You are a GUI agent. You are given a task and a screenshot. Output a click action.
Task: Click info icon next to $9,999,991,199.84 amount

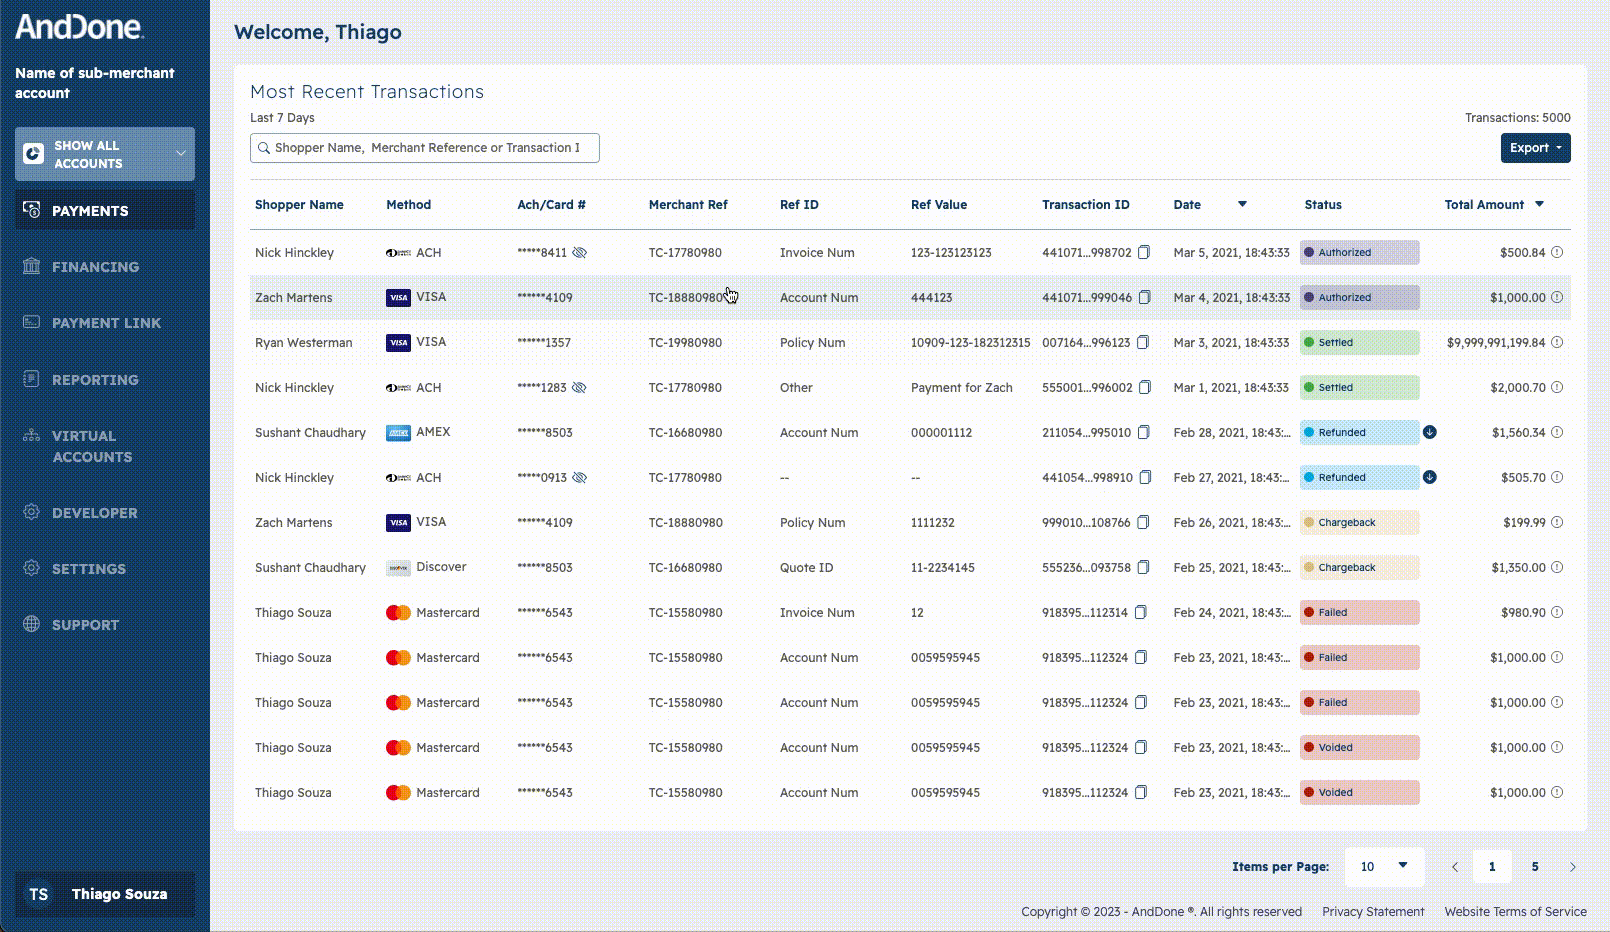point(1557,343)
